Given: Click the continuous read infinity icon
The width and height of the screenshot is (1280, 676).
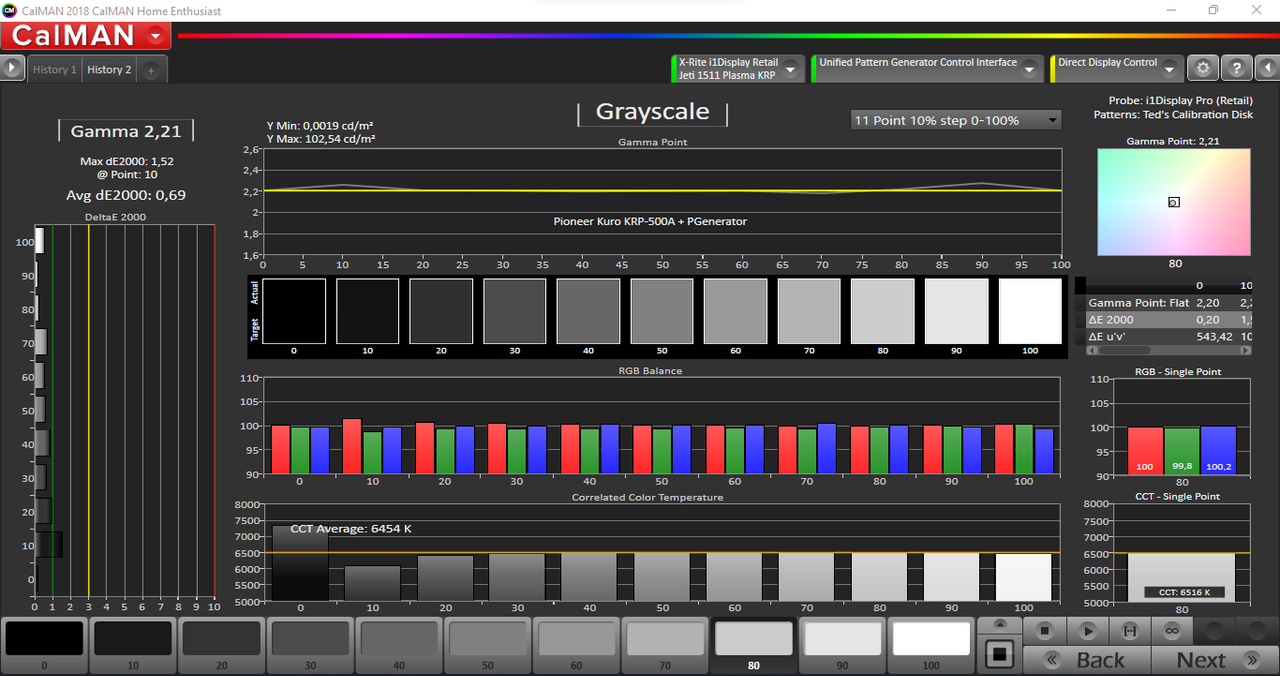Looking at the screenshot, I should (x=1172, y=631).
